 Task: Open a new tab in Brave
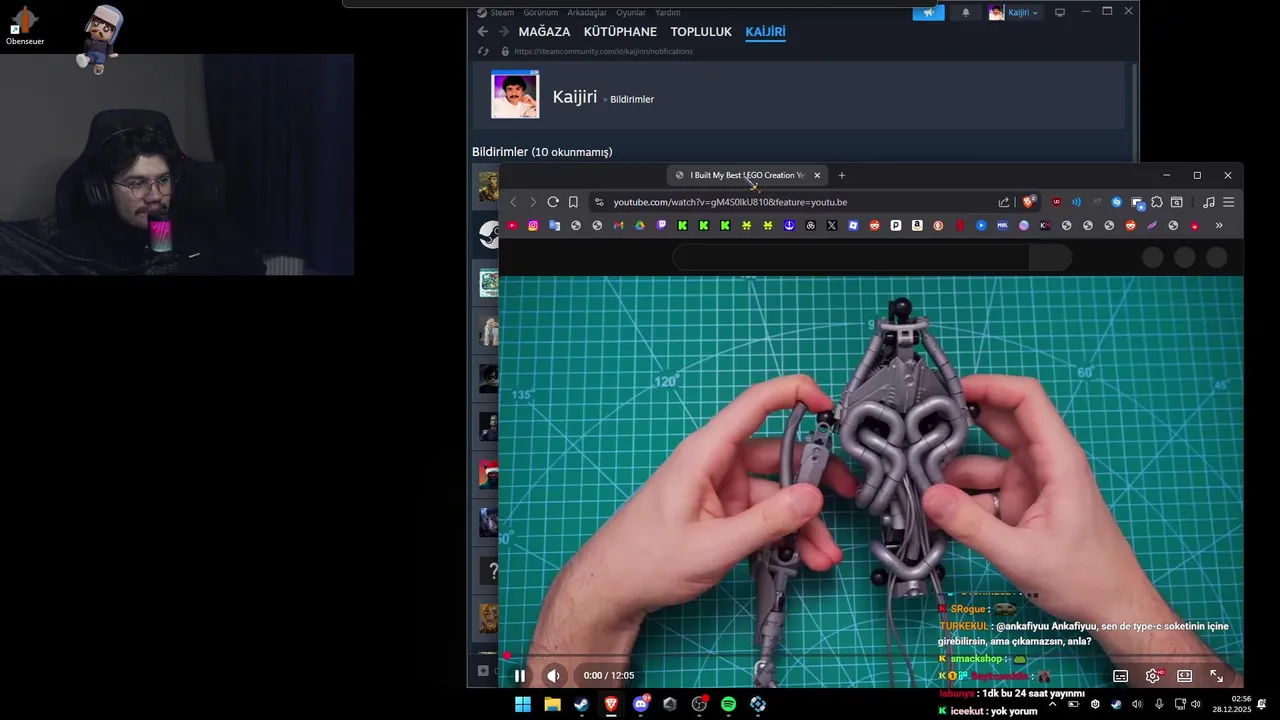coord(842,175)
